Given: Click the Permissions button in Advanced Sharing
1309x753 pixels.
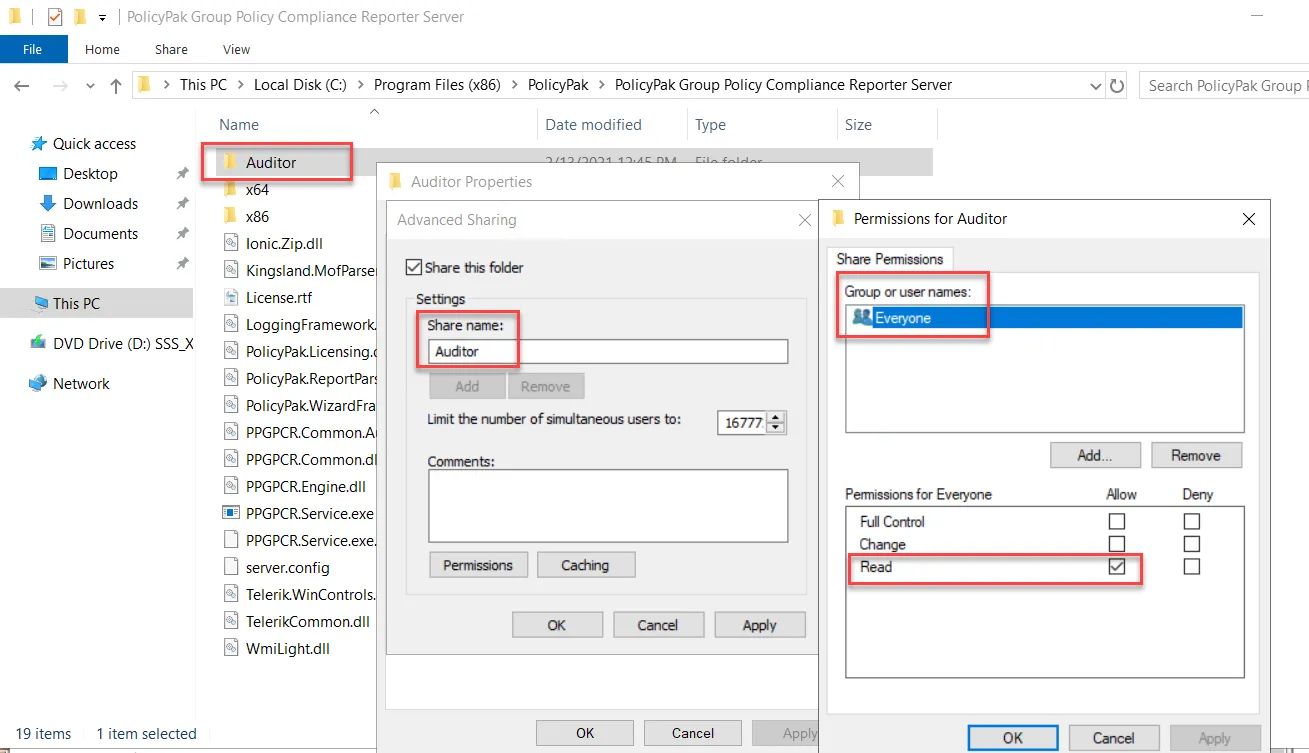Looking at the screenshot, I should (478, 565).
